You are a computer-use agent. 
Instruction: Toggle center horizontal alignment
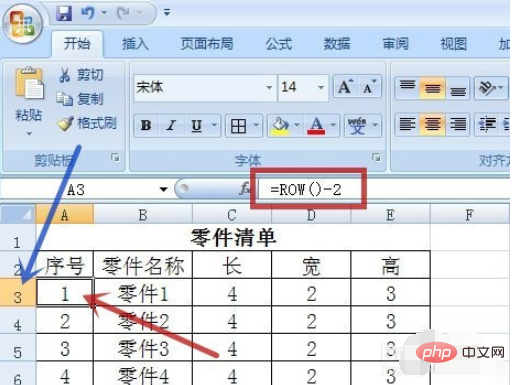(432, 124)
